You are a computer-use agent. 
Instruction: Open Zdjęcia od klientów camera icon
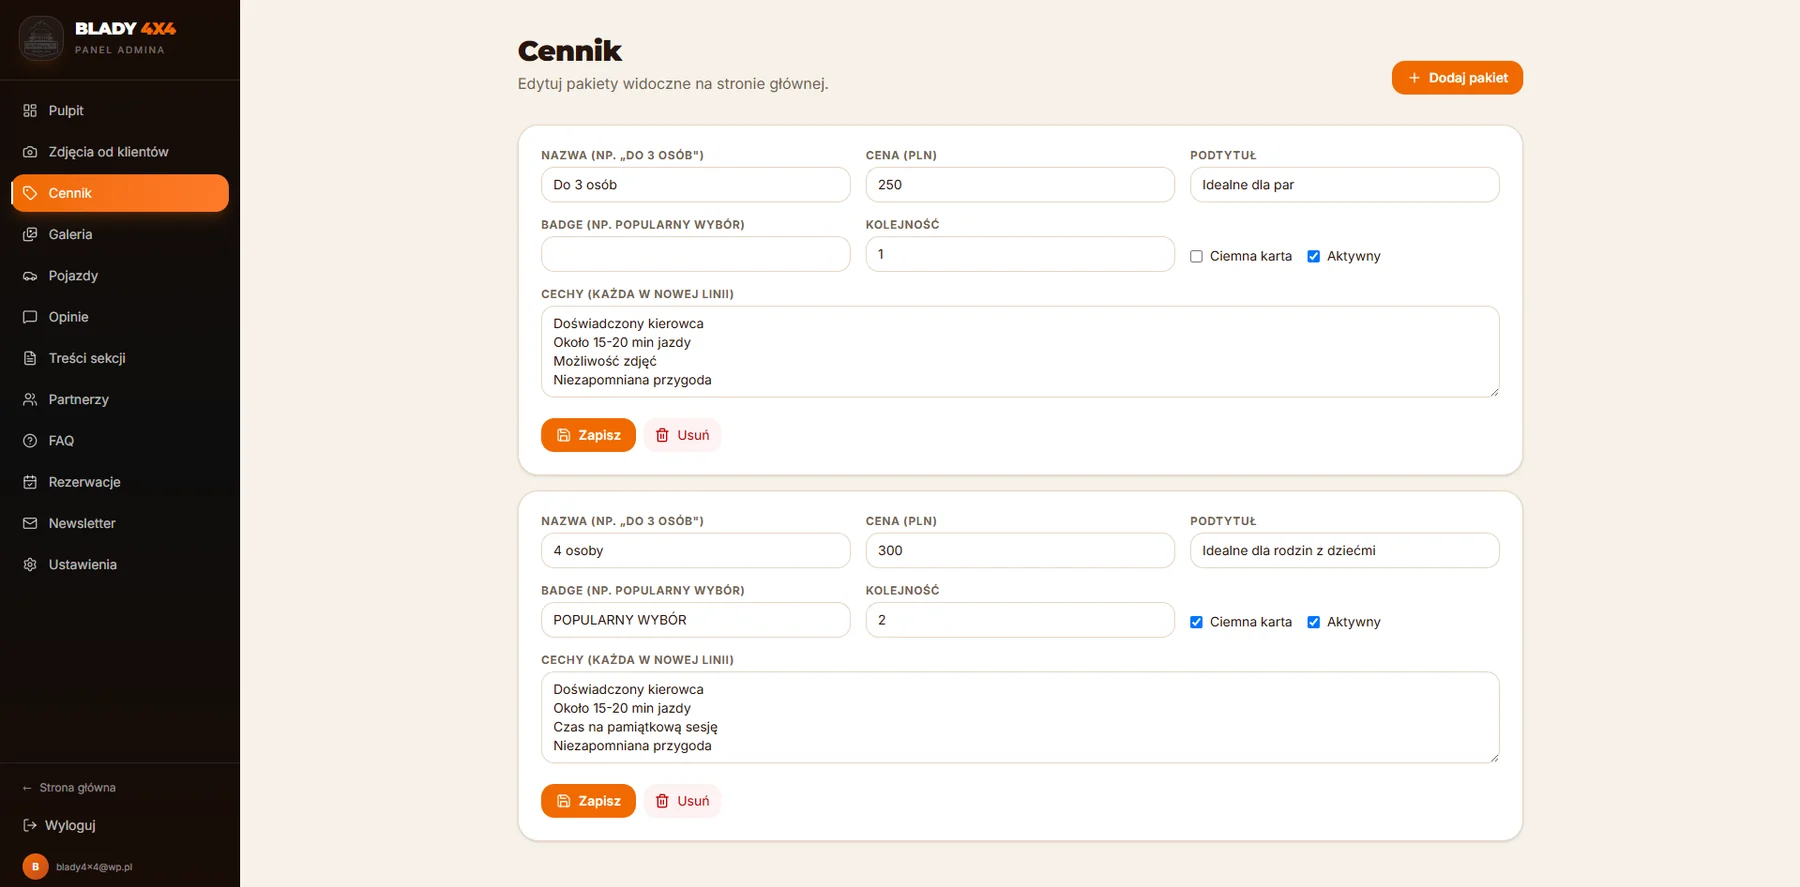pos(30,152)
